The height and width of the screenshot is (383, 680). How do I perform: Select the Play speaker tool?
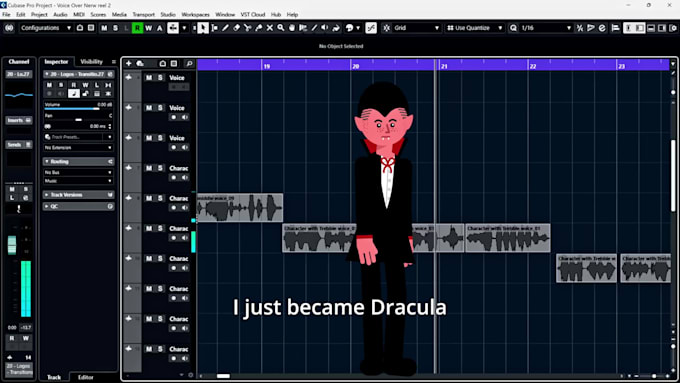[325, 28]
